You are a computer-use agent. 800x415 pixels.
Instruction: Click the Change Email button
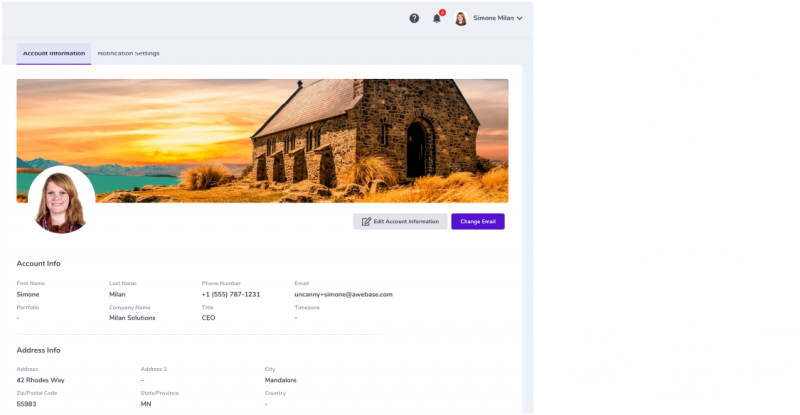pyautogui.click(x=477, y=221)
